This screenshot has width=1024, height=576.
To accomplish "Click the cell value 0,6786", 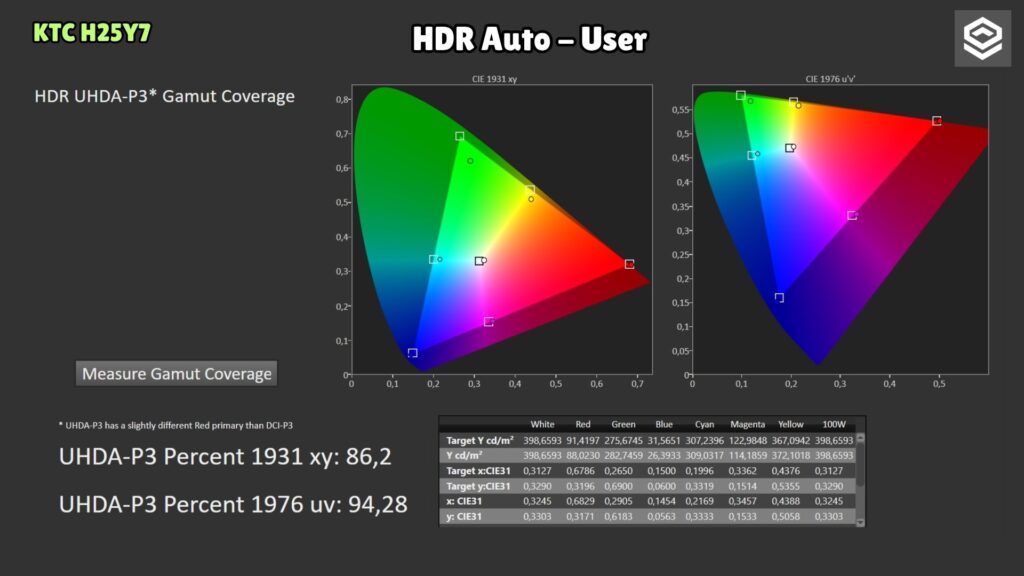I will pos(583,471).
